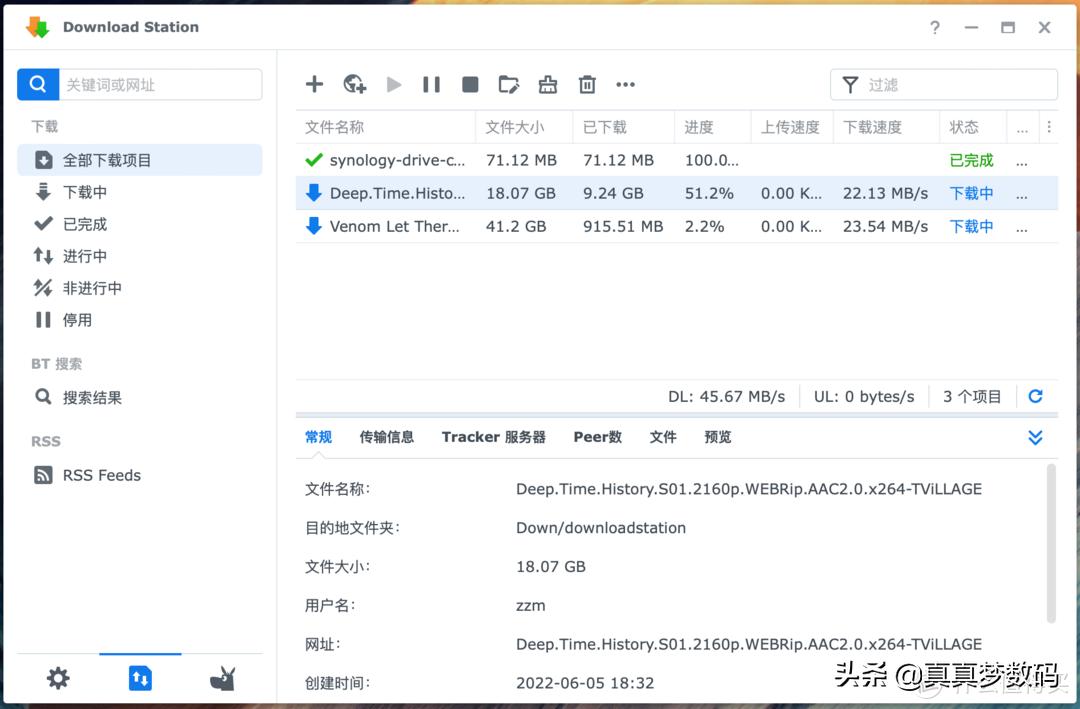Collapse the info panel with double chevron
The image size is (1080, 709).
click(1035, 437)
